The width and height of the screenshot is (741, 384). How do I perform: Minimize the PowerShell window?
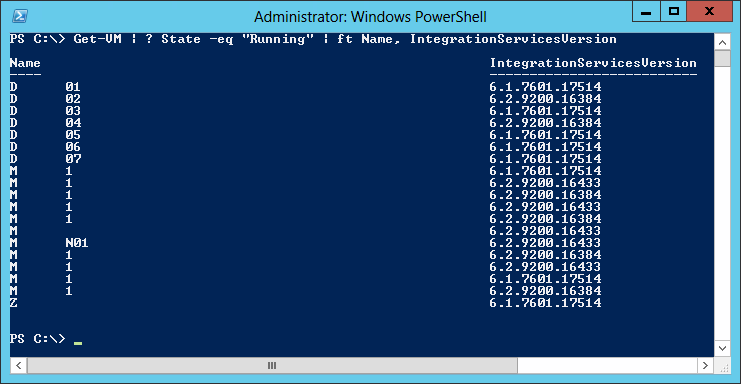646,12
